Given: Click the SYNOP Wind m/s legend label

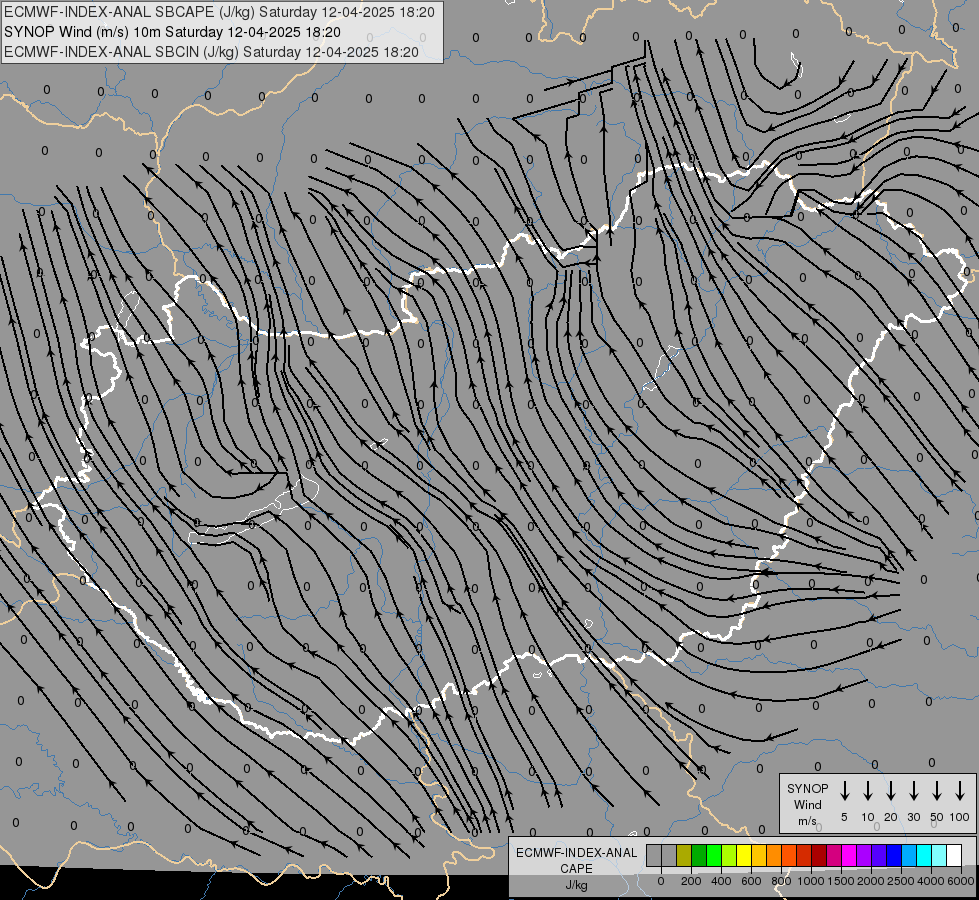Looking at the screenshot, I should pyautogui.click(x=807, y=804).
